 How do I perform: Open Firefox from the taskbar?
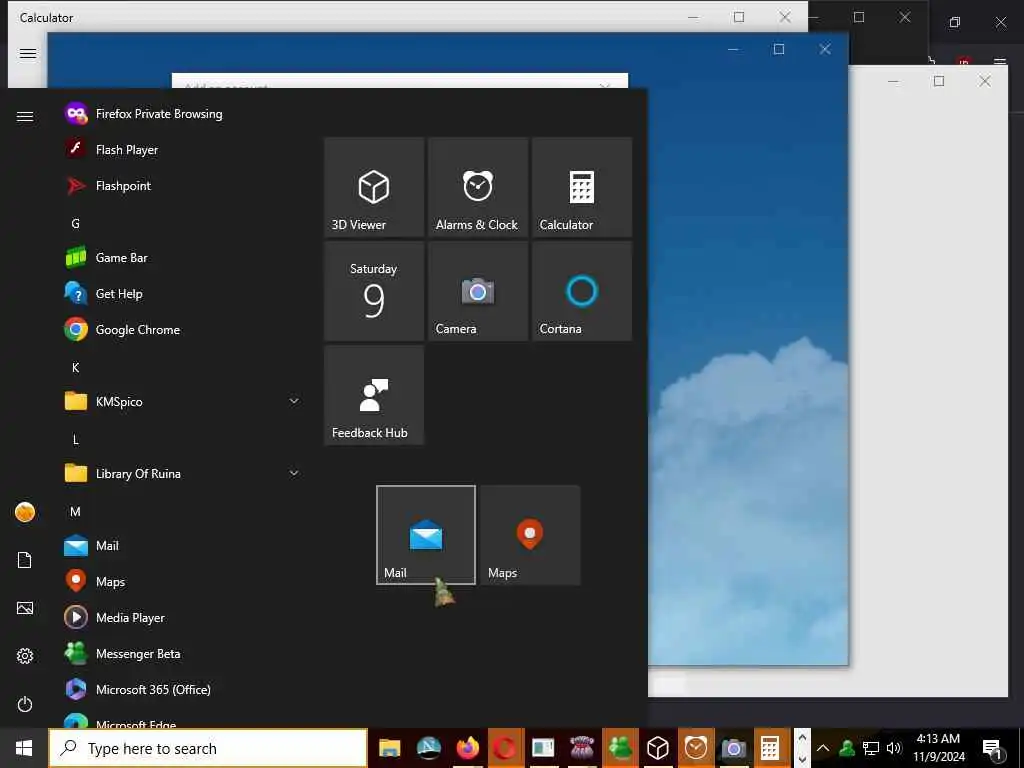click(x=467, y=748)
